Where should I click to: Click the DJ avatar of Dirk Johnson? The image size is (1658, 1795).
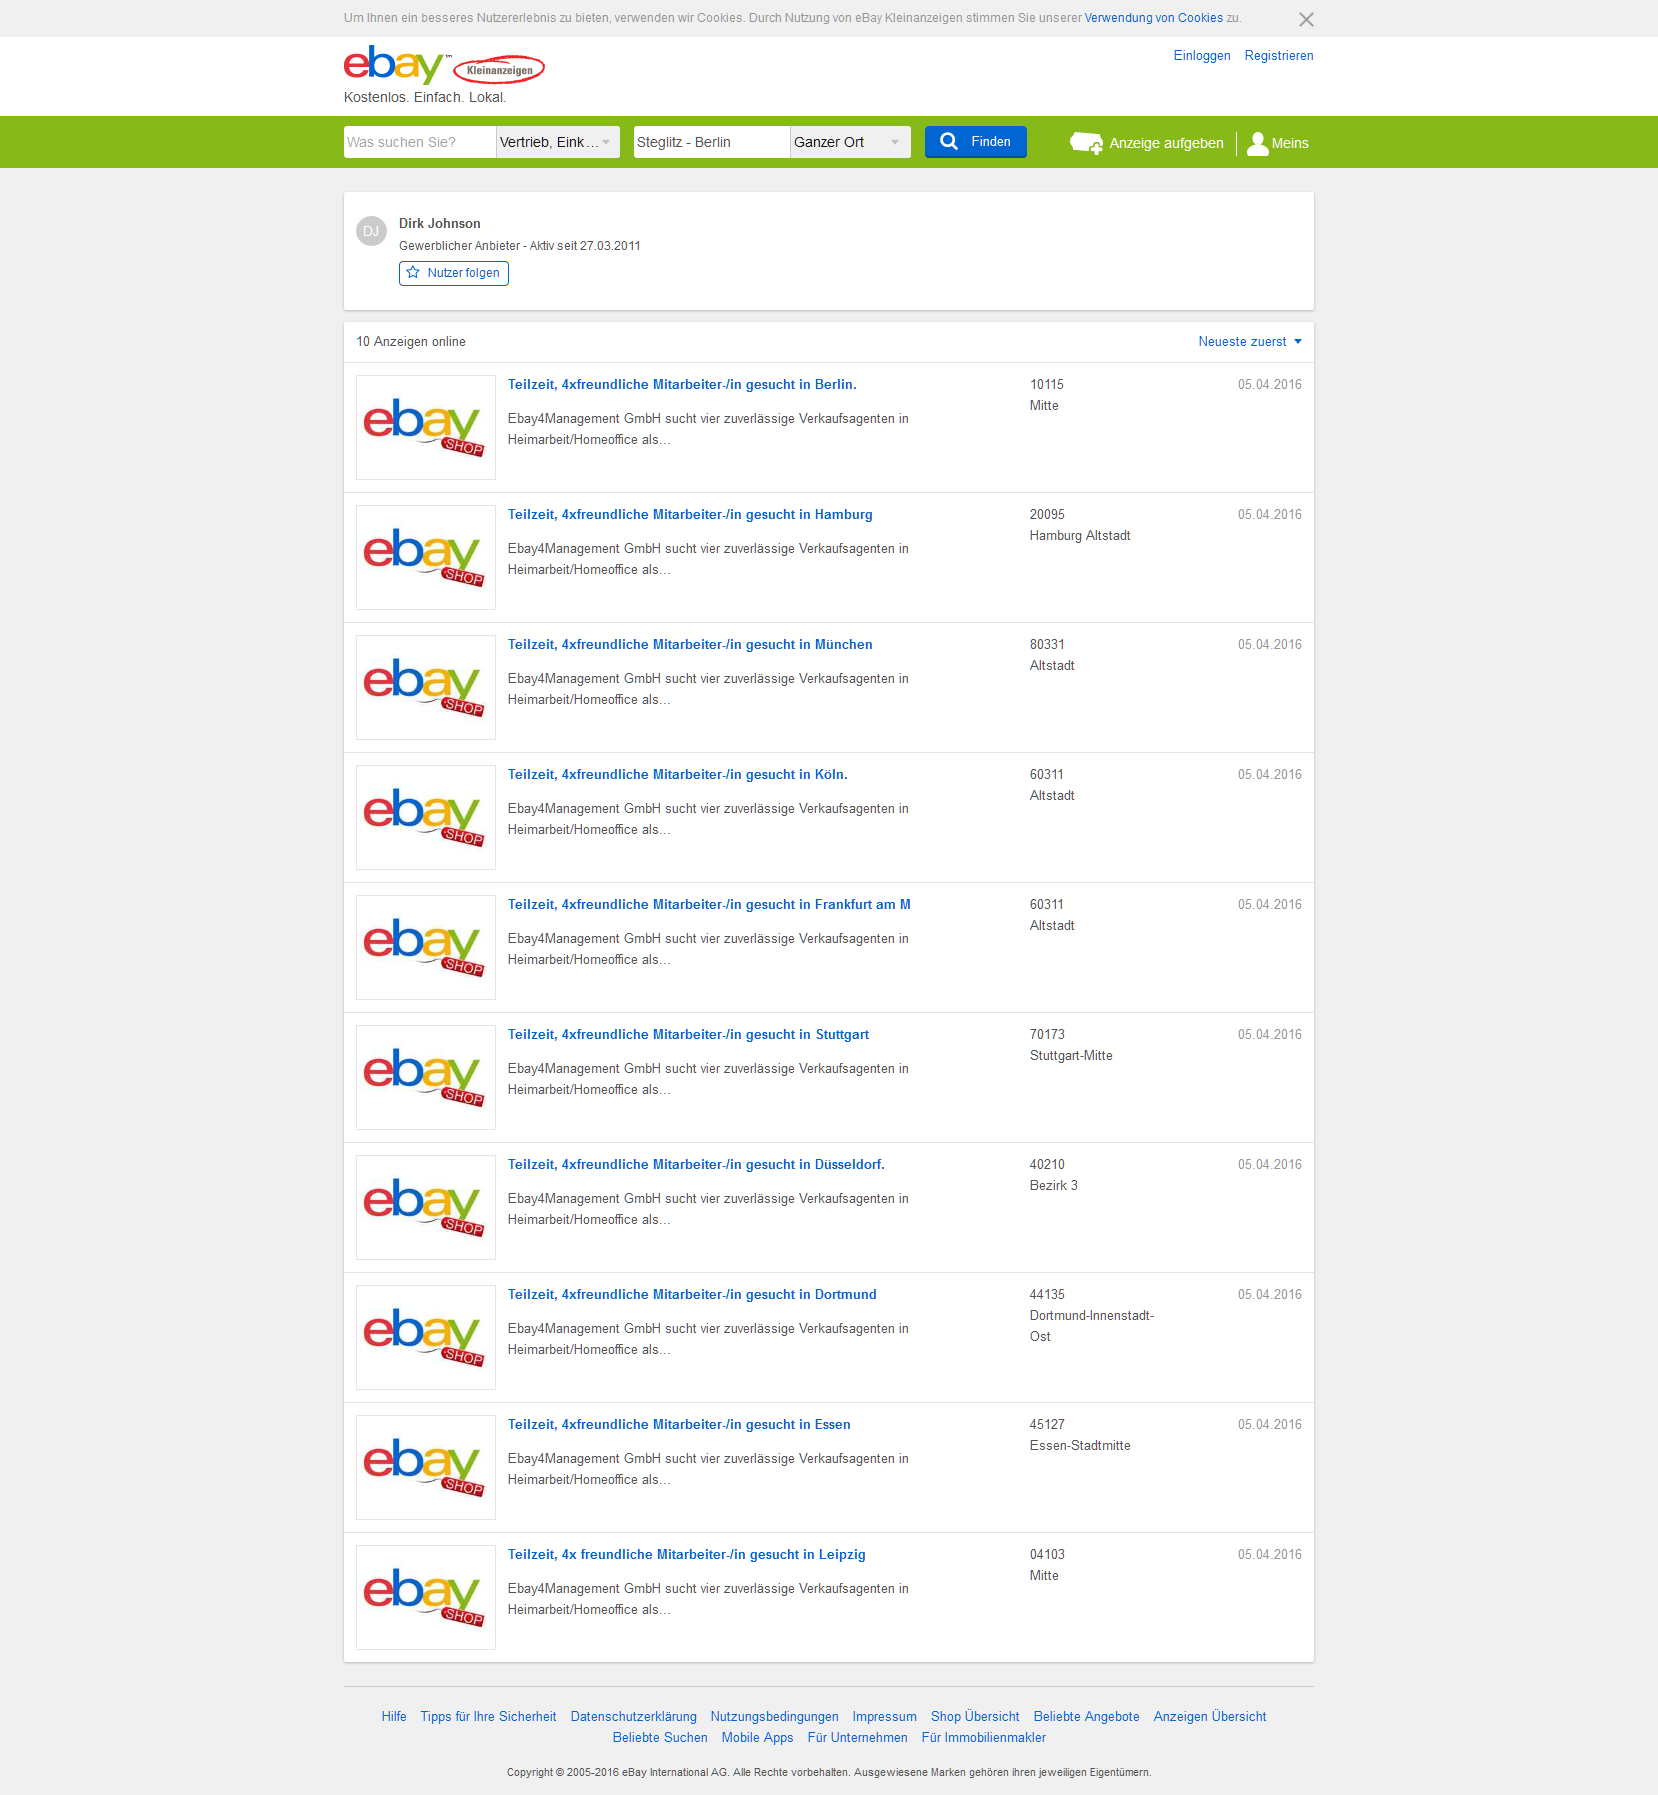(371, 231)
